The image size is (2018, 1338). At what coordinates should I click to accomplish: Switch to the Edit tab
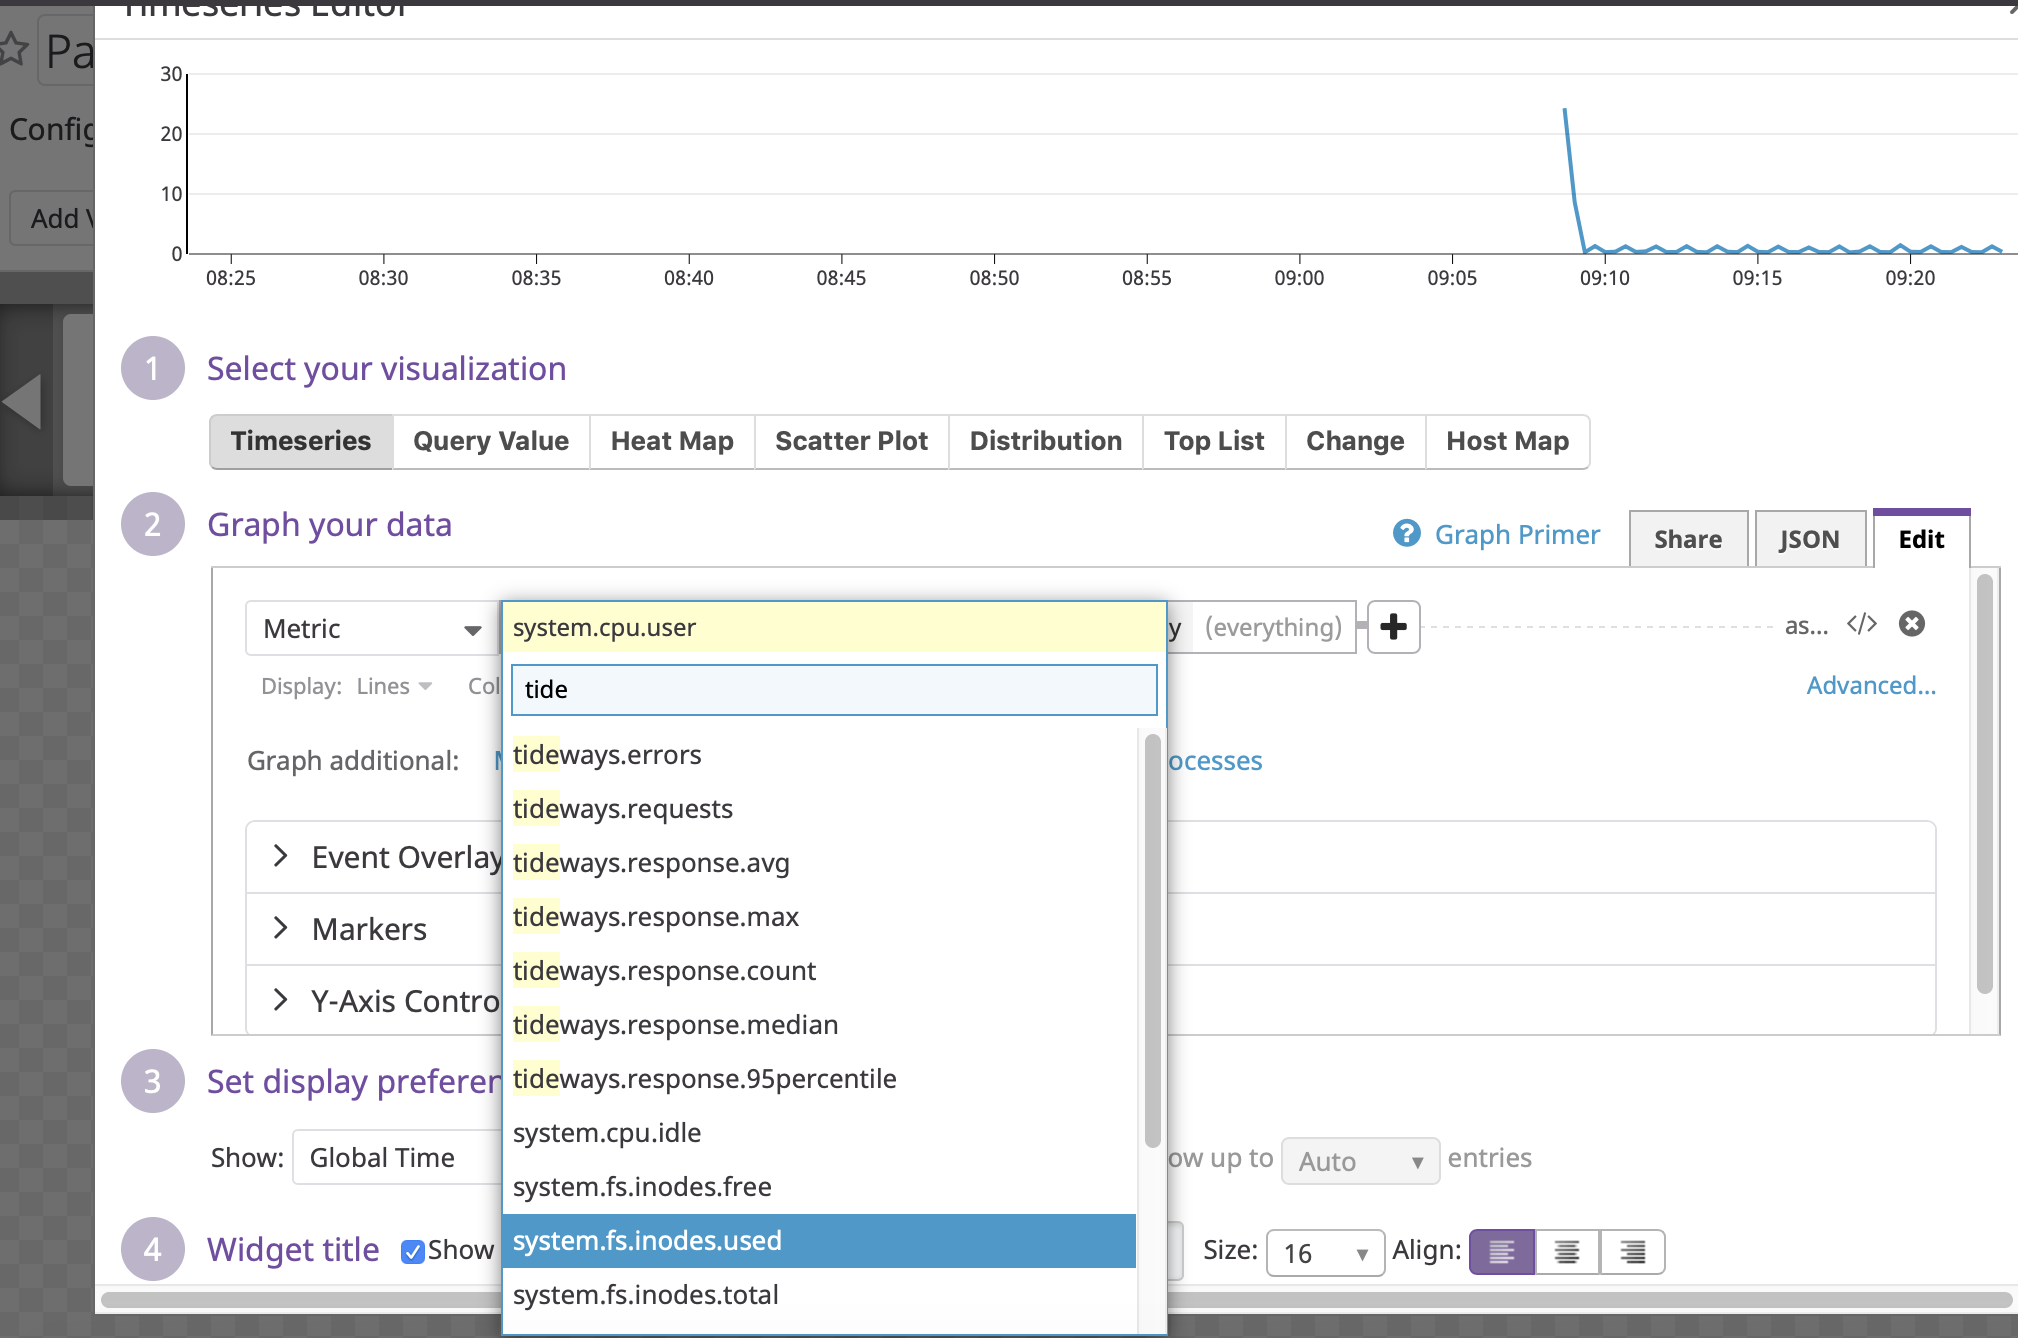(x=1921, y=539)
